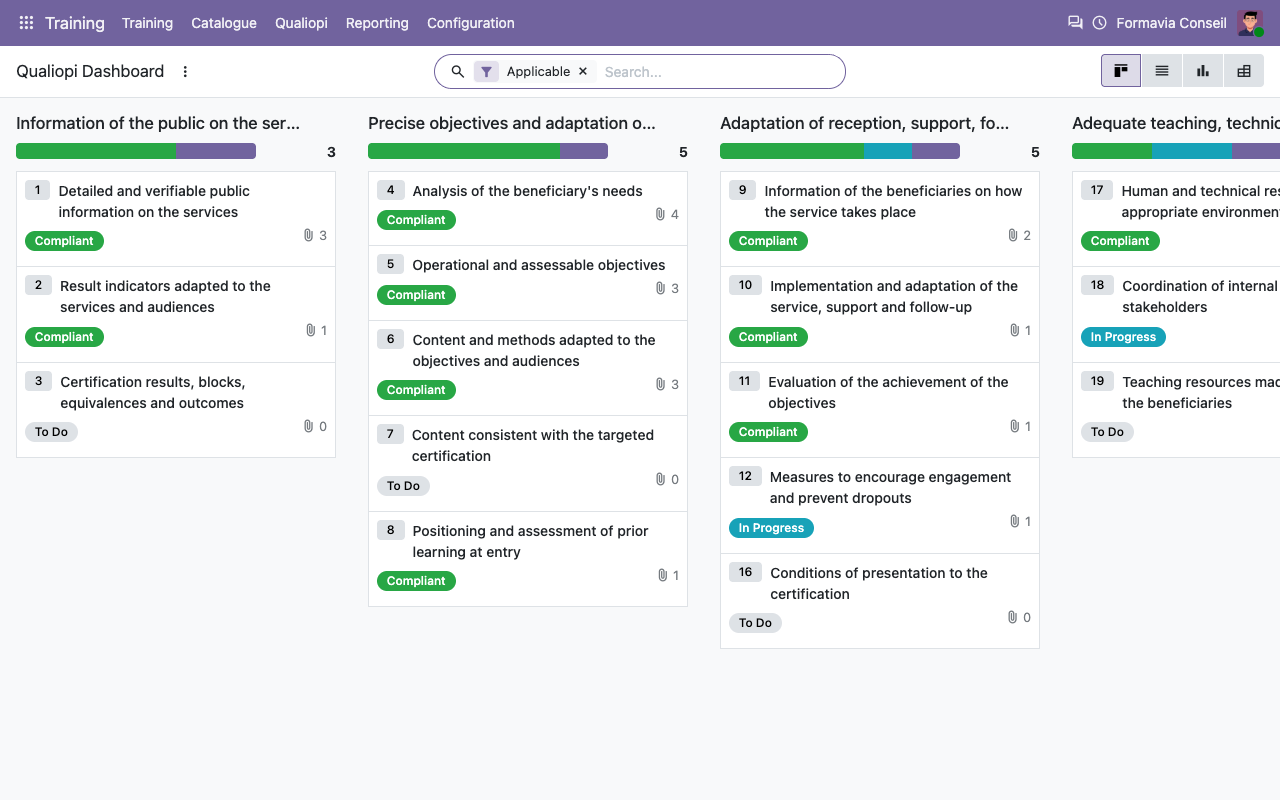The height and width of the screenshot is (800, 1280).
Task: Click attachment paperclip on card 1
Action: click(309, 235)
